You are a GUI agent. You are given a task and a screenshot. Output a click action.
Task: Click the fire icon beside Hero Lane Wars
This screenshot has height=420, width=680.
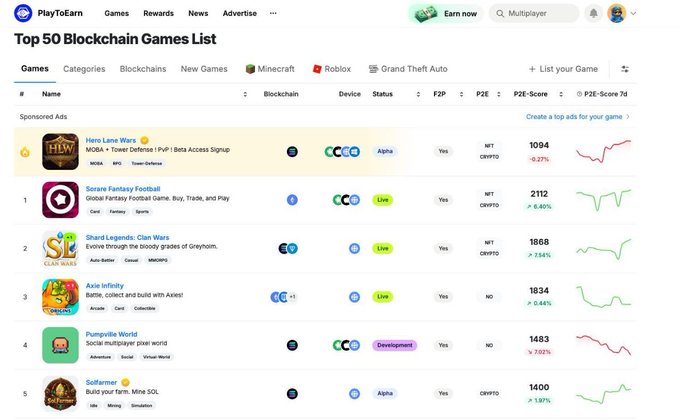tap(25, 152)
